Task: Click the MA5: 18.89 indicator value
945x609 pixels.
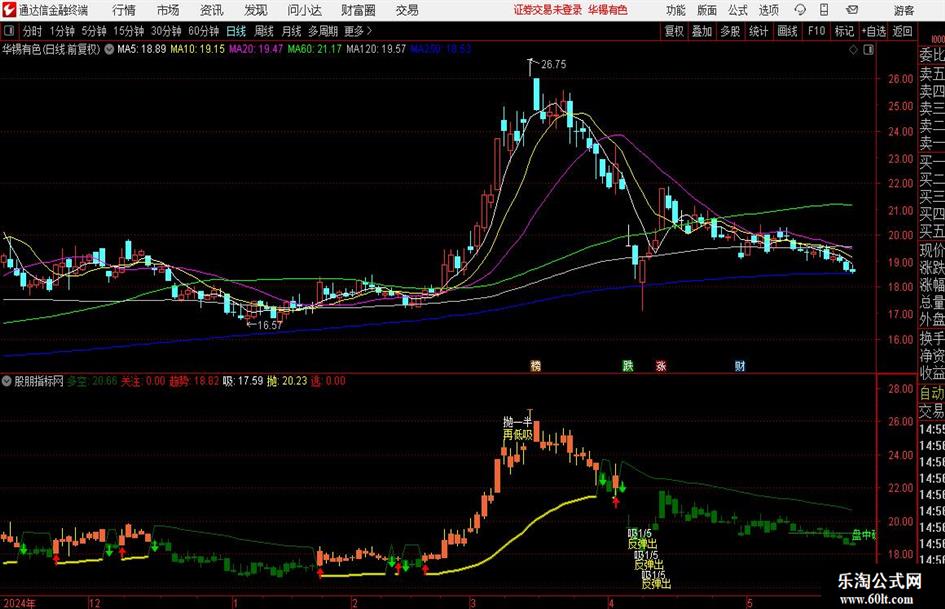Action: coord(142,49)
